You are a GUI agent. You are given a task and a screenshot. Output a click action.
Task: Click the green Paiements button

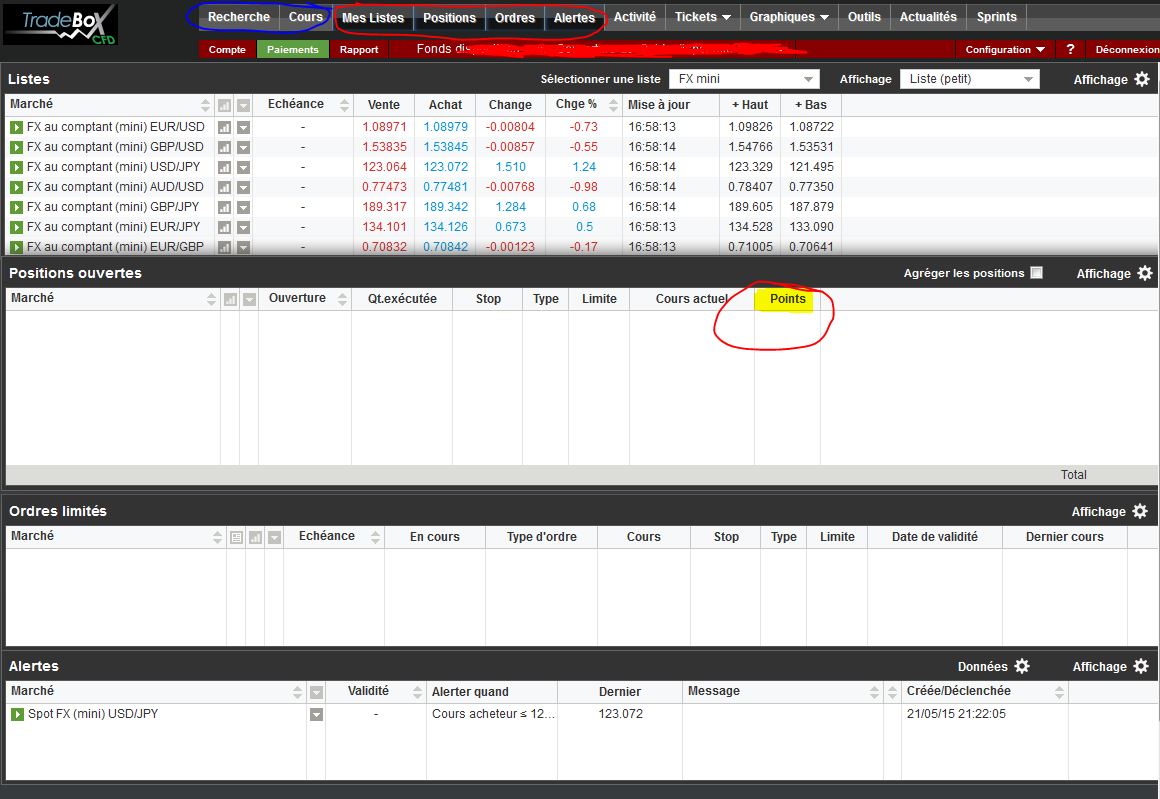pos(293,49)
